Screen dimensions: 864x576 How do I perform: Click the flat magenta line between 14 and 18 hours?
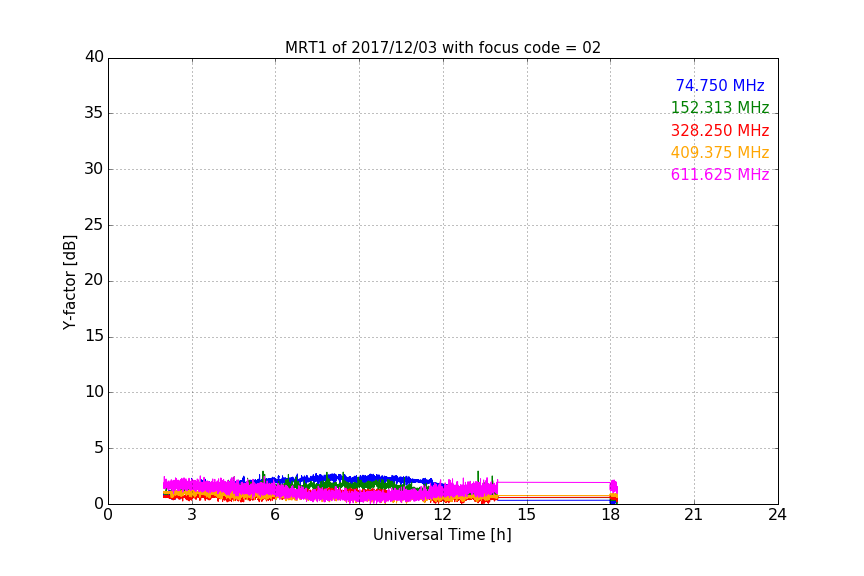point(554,482)
